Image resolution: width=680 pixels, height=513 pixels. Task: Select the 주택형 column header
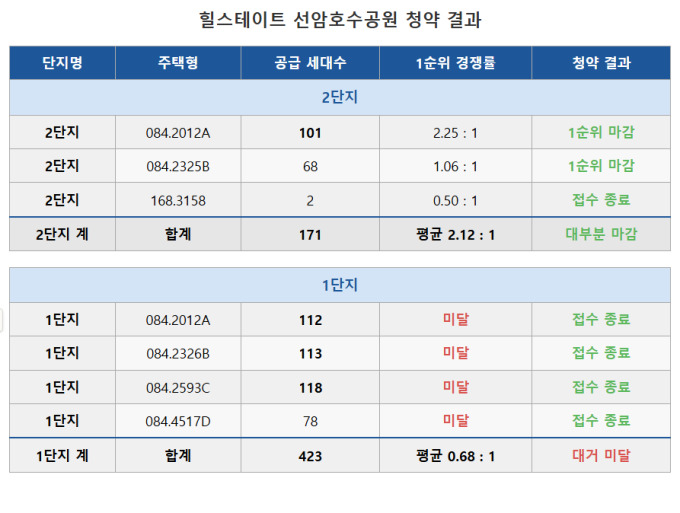coord(177,63)
